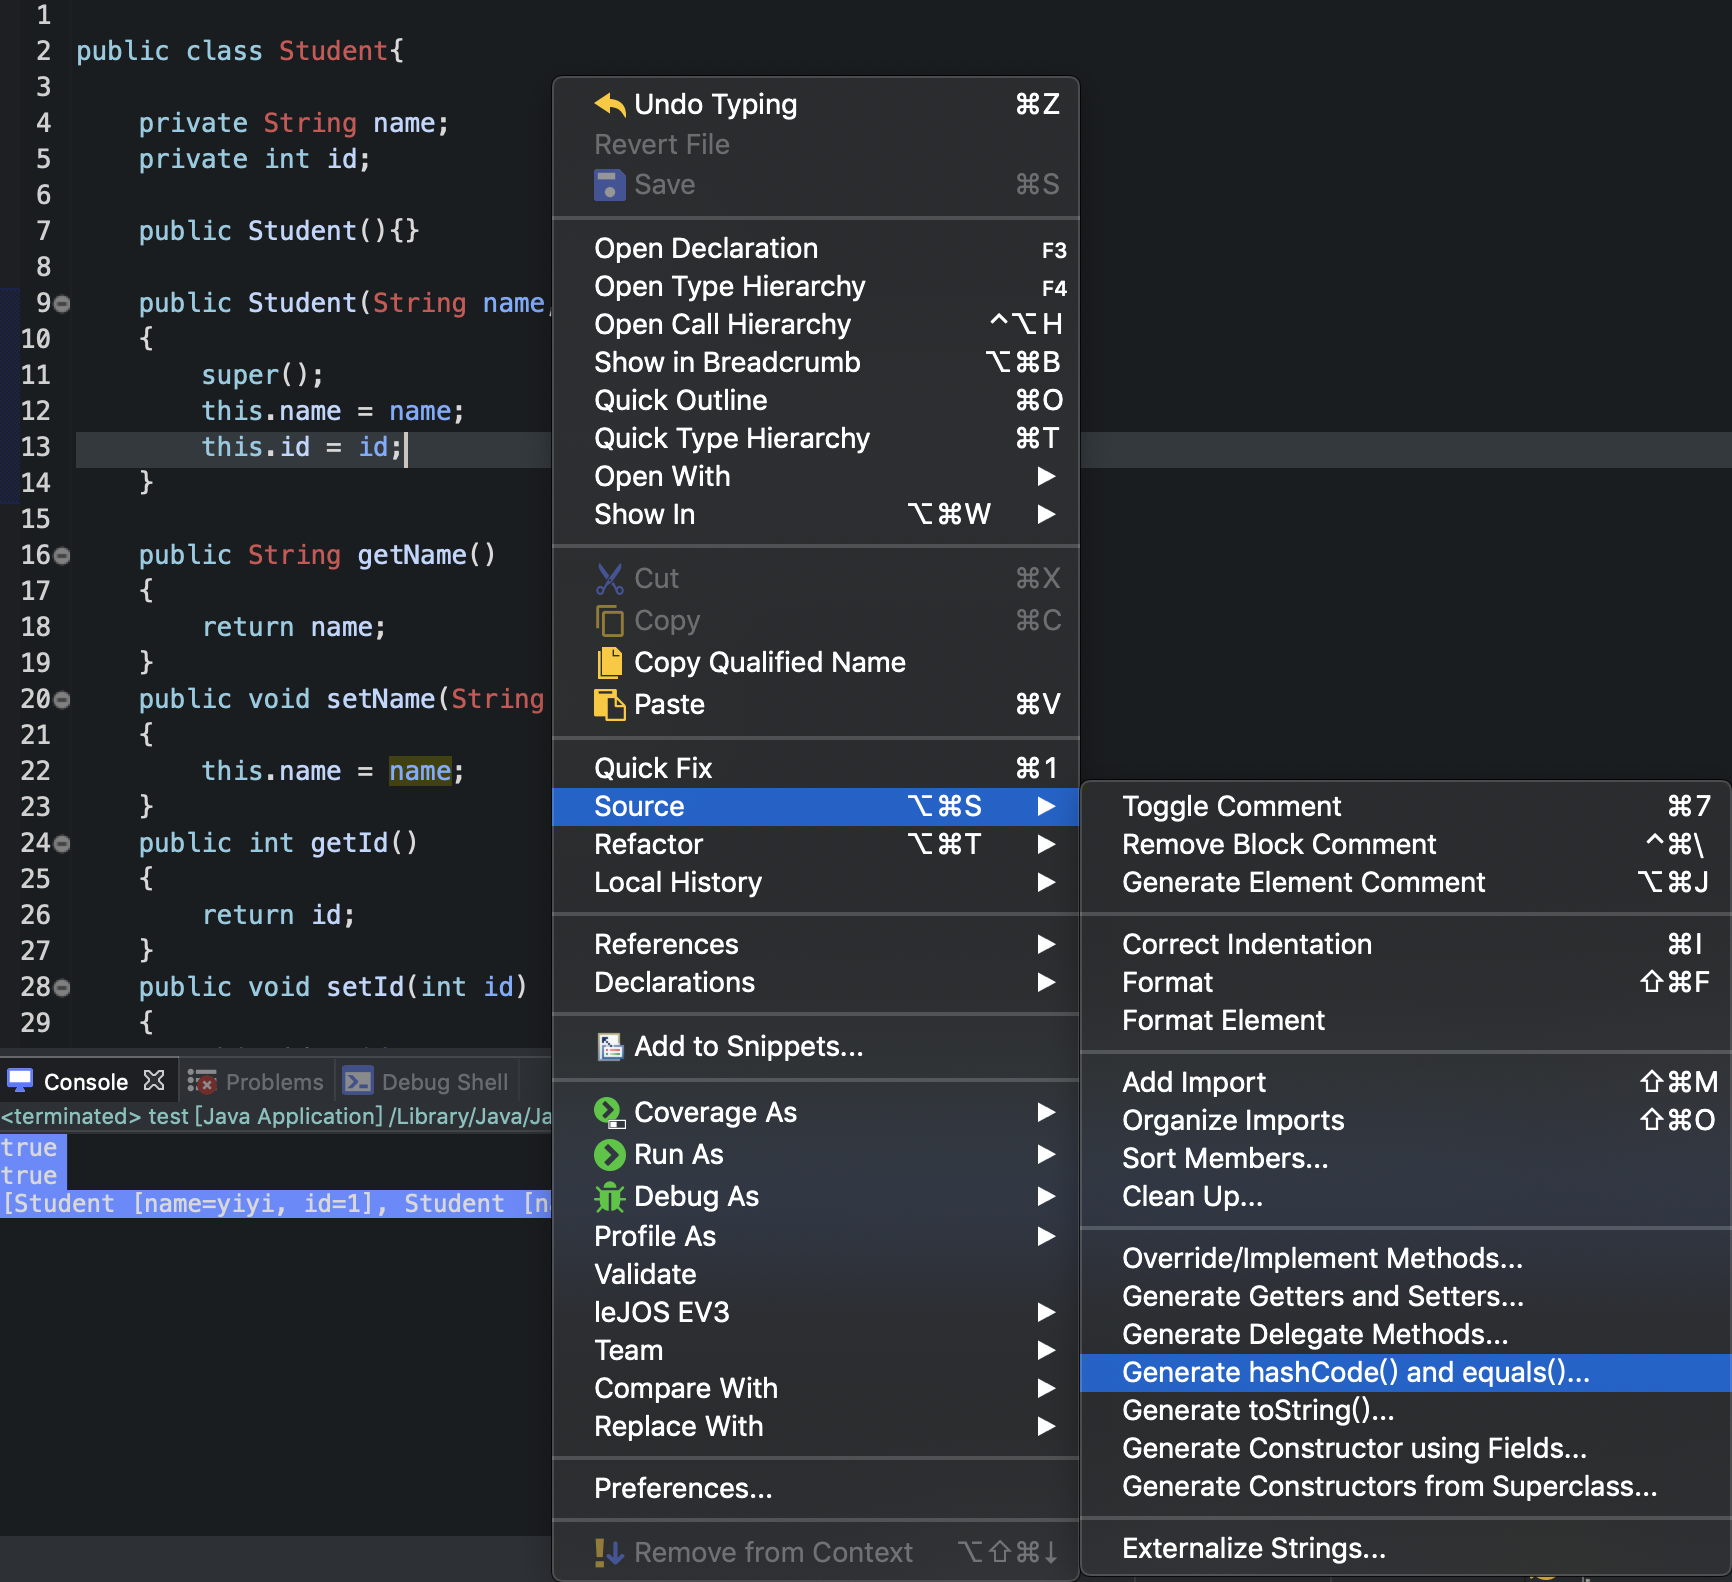Expand the Open With submenu
Image resolution: width=1732 pixels, height=1582 pixels.
pyautogui.click(x=1046, y=477)
